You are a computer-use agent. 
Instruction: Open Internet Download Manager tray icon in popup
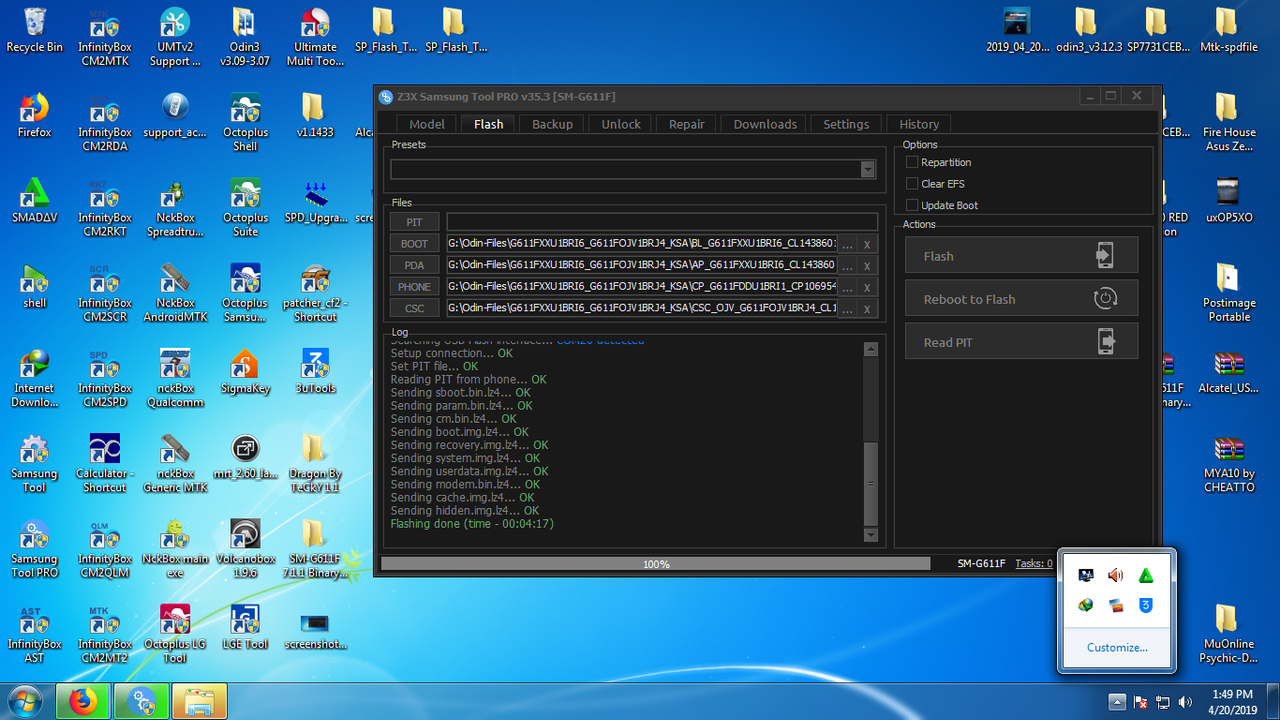coord(1085,605)
